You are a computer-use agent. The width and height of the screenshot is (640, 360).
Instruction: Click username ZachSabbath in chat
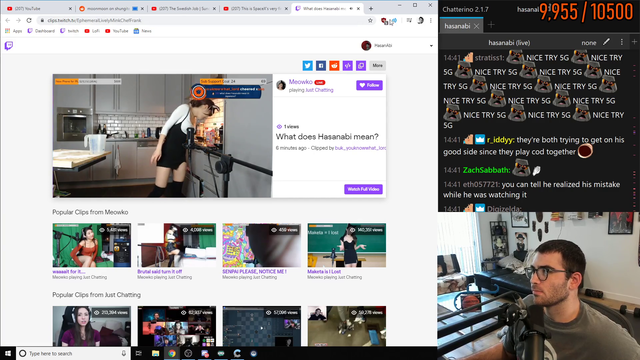tap(487, 170)
